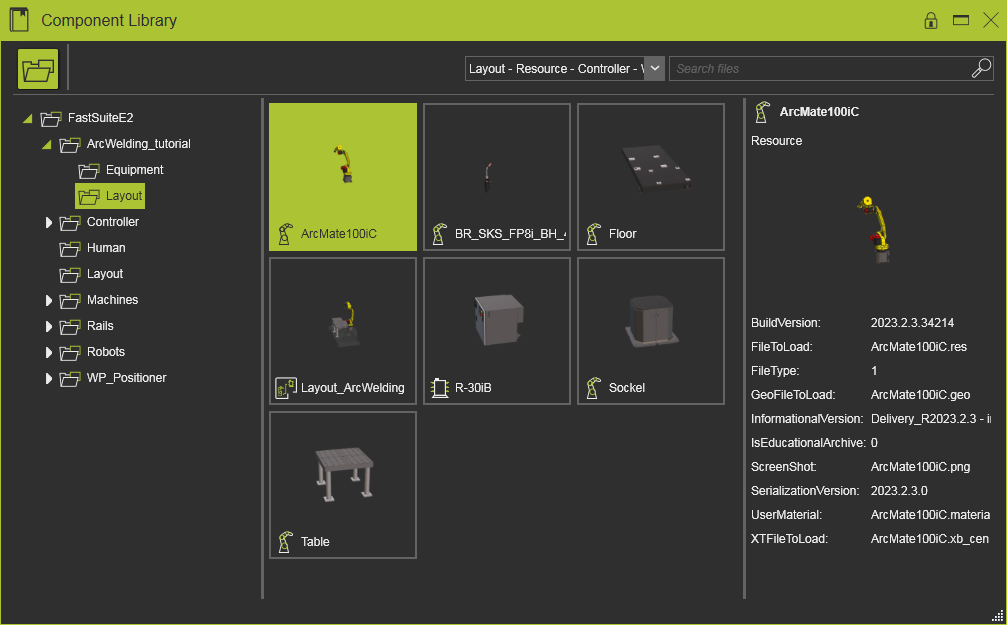Expand the Machines folder node
Image resolution: width=1007 pixels, height=625 pixels.
point(48,300)
